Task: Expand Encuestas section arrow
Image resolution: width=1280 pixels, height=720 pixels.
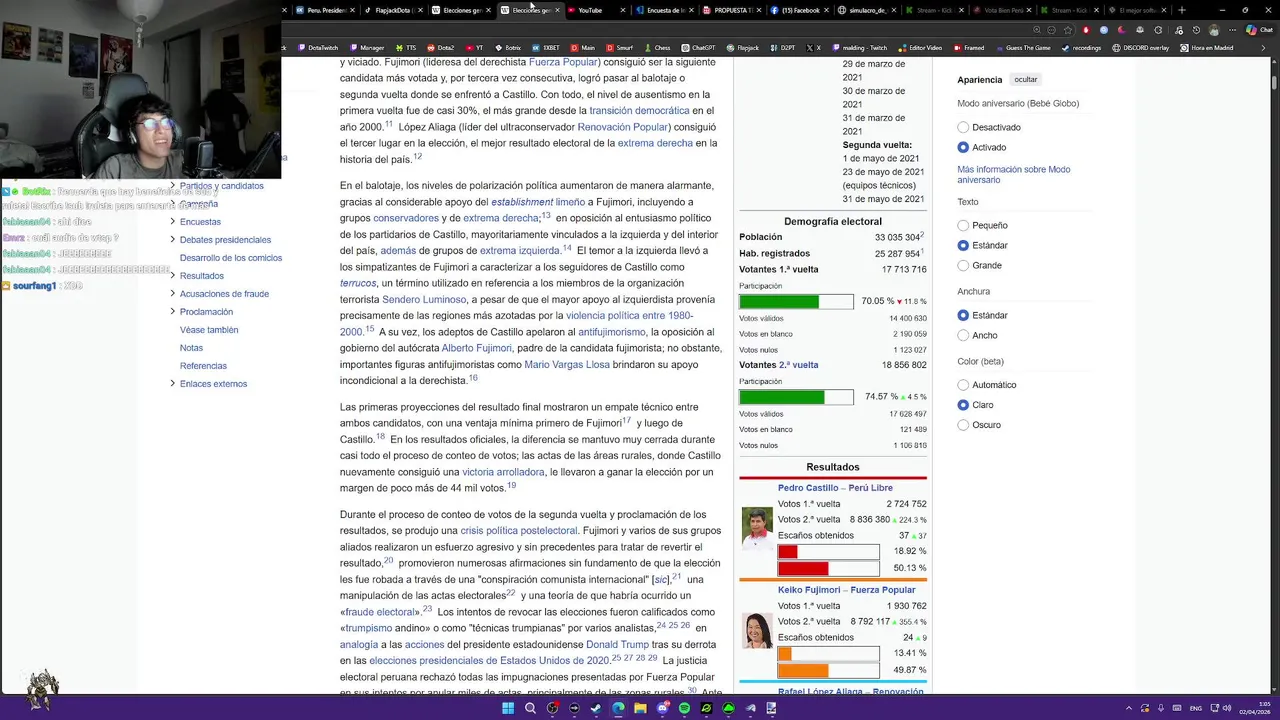Action: (x=172, y=221)
